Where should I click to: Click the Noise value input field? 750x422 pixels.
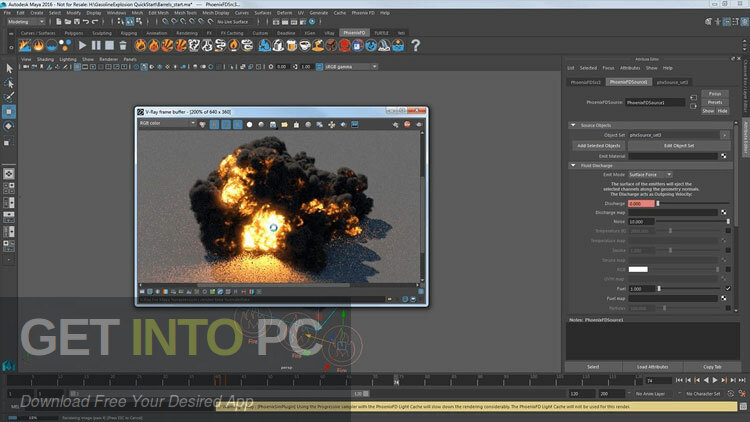(641, 222)
